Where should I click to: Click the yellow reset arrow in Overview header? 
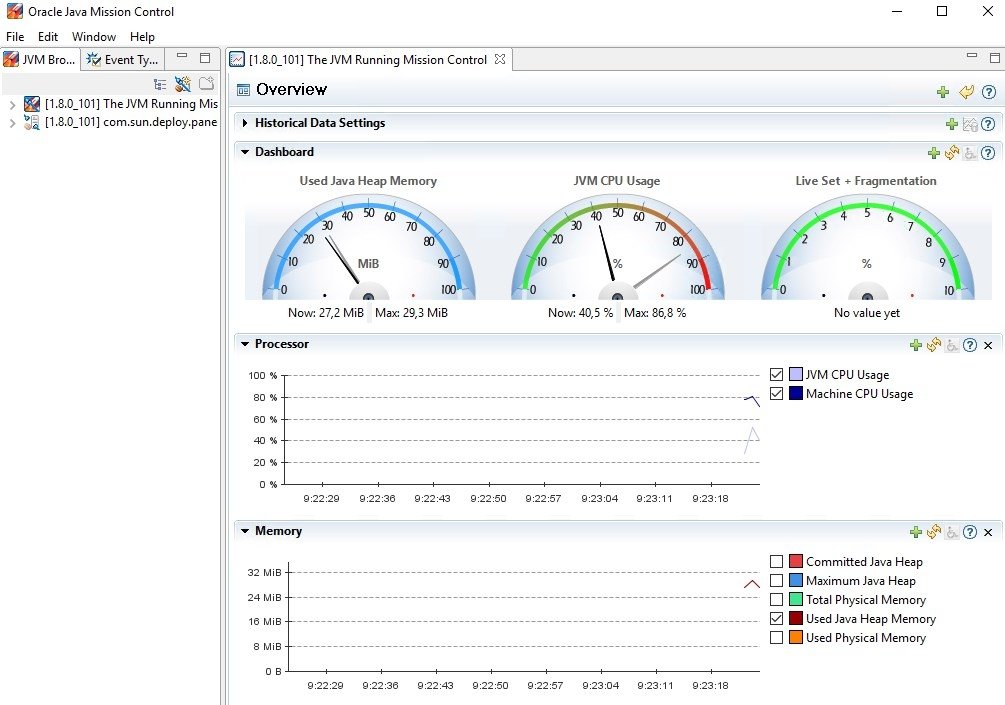(966, 92)
